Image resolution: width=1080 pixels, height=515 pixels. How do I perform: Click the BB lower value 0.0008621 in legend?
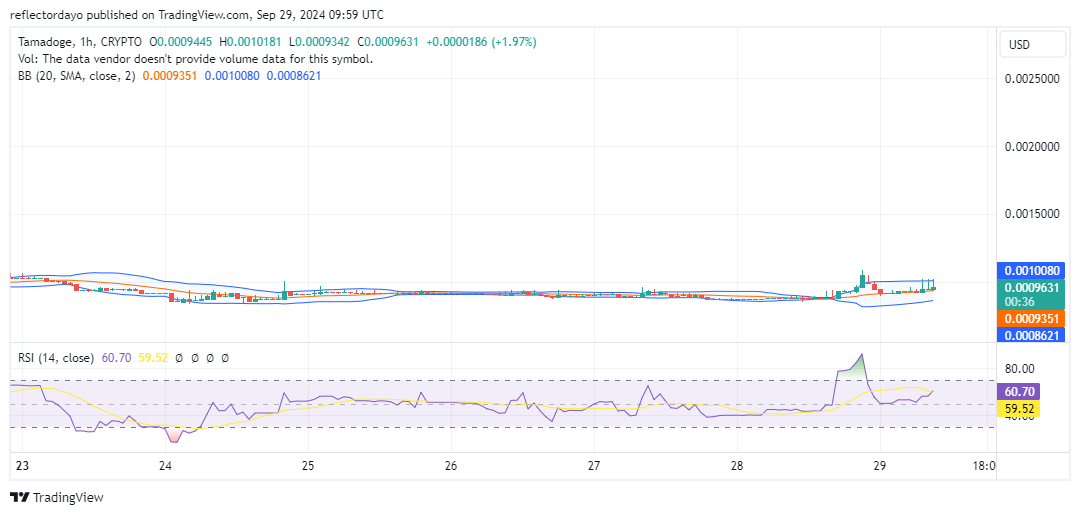tap(293, 76)
